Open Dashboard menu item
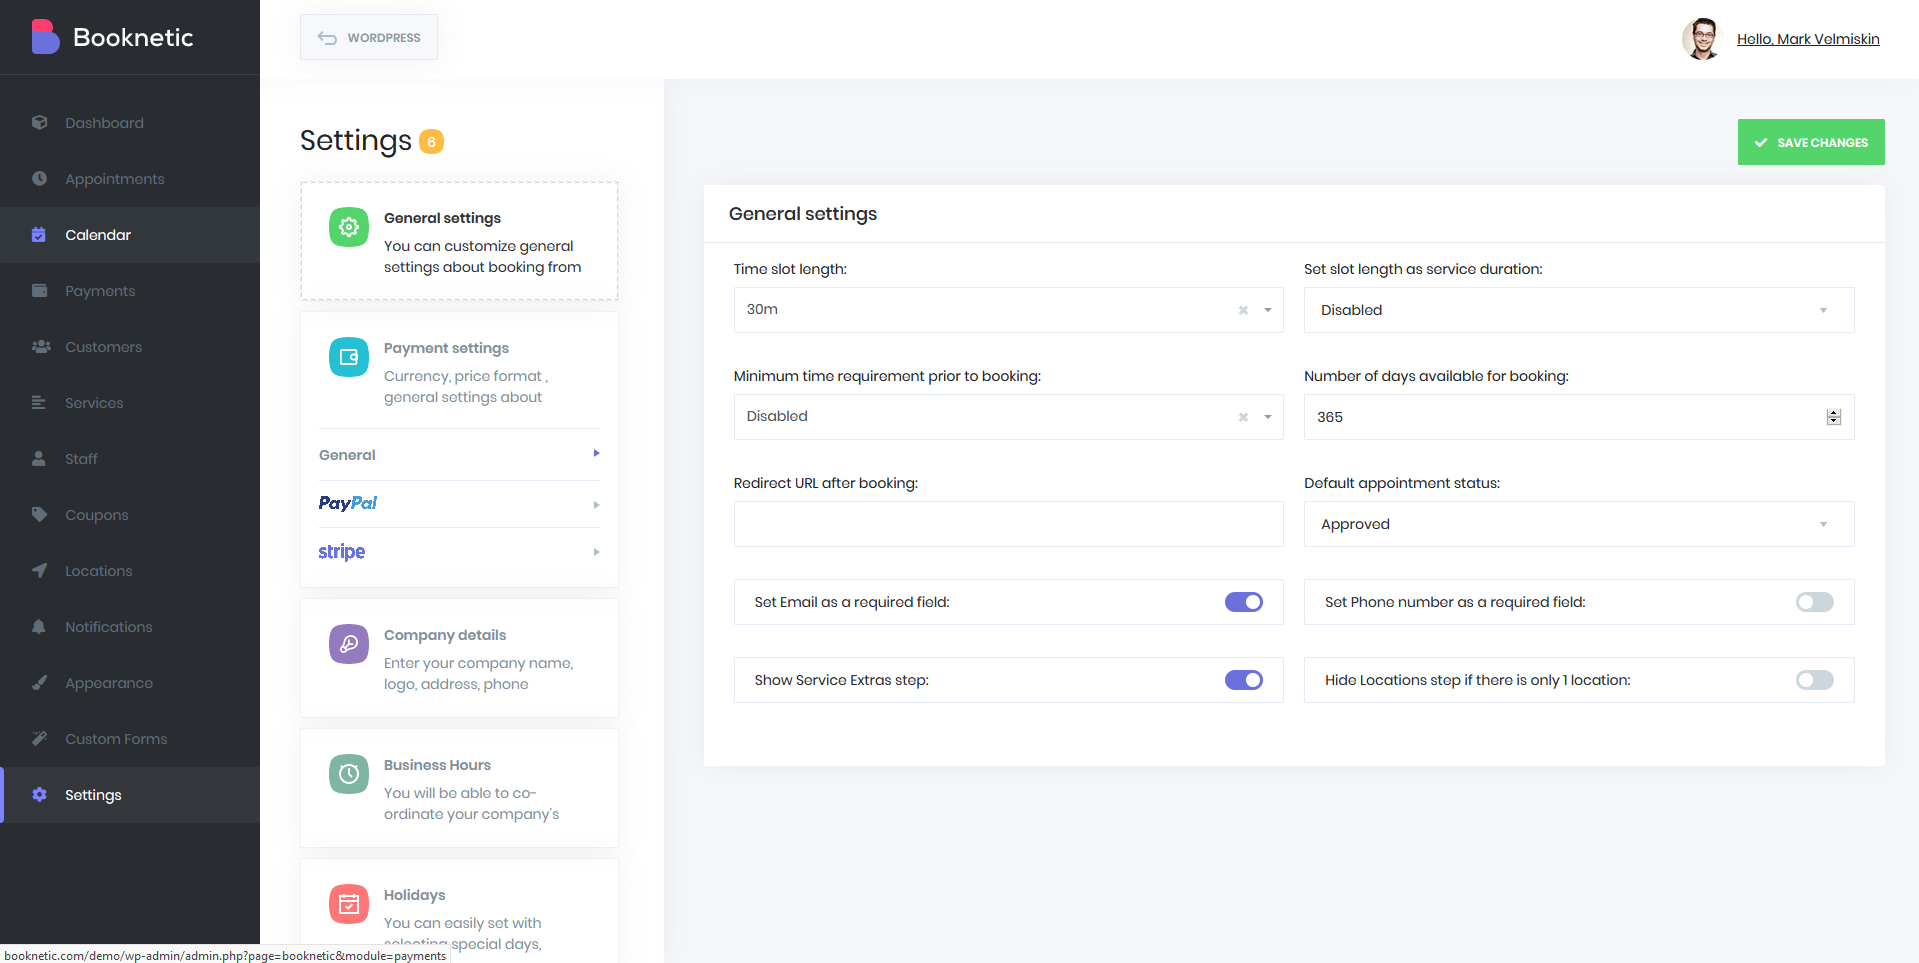Viewport: 1919px width, 963px height. [x=130, y=123]
